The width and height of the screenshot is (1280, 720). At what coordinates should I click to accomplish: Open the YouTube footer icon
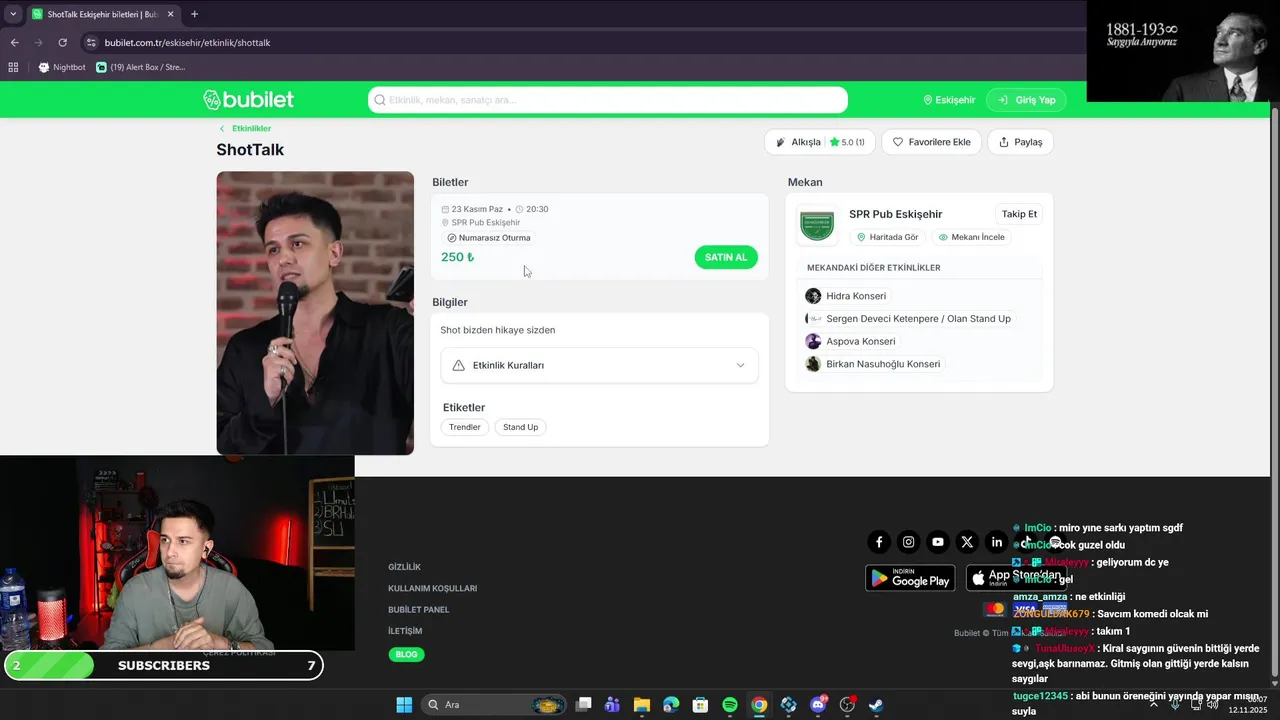937,542
